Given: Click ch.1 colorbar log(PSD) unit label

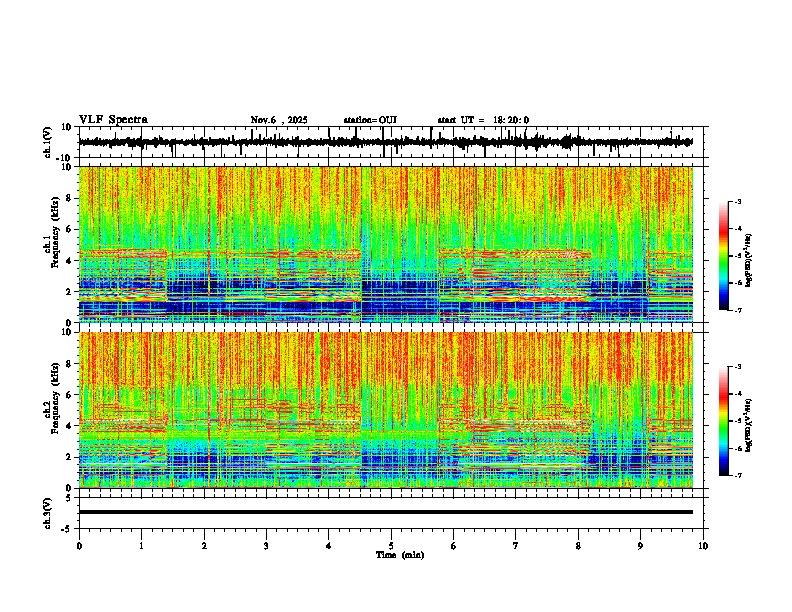Looking at the screenshot, I should pyautogui.click(x=748, y=260).
